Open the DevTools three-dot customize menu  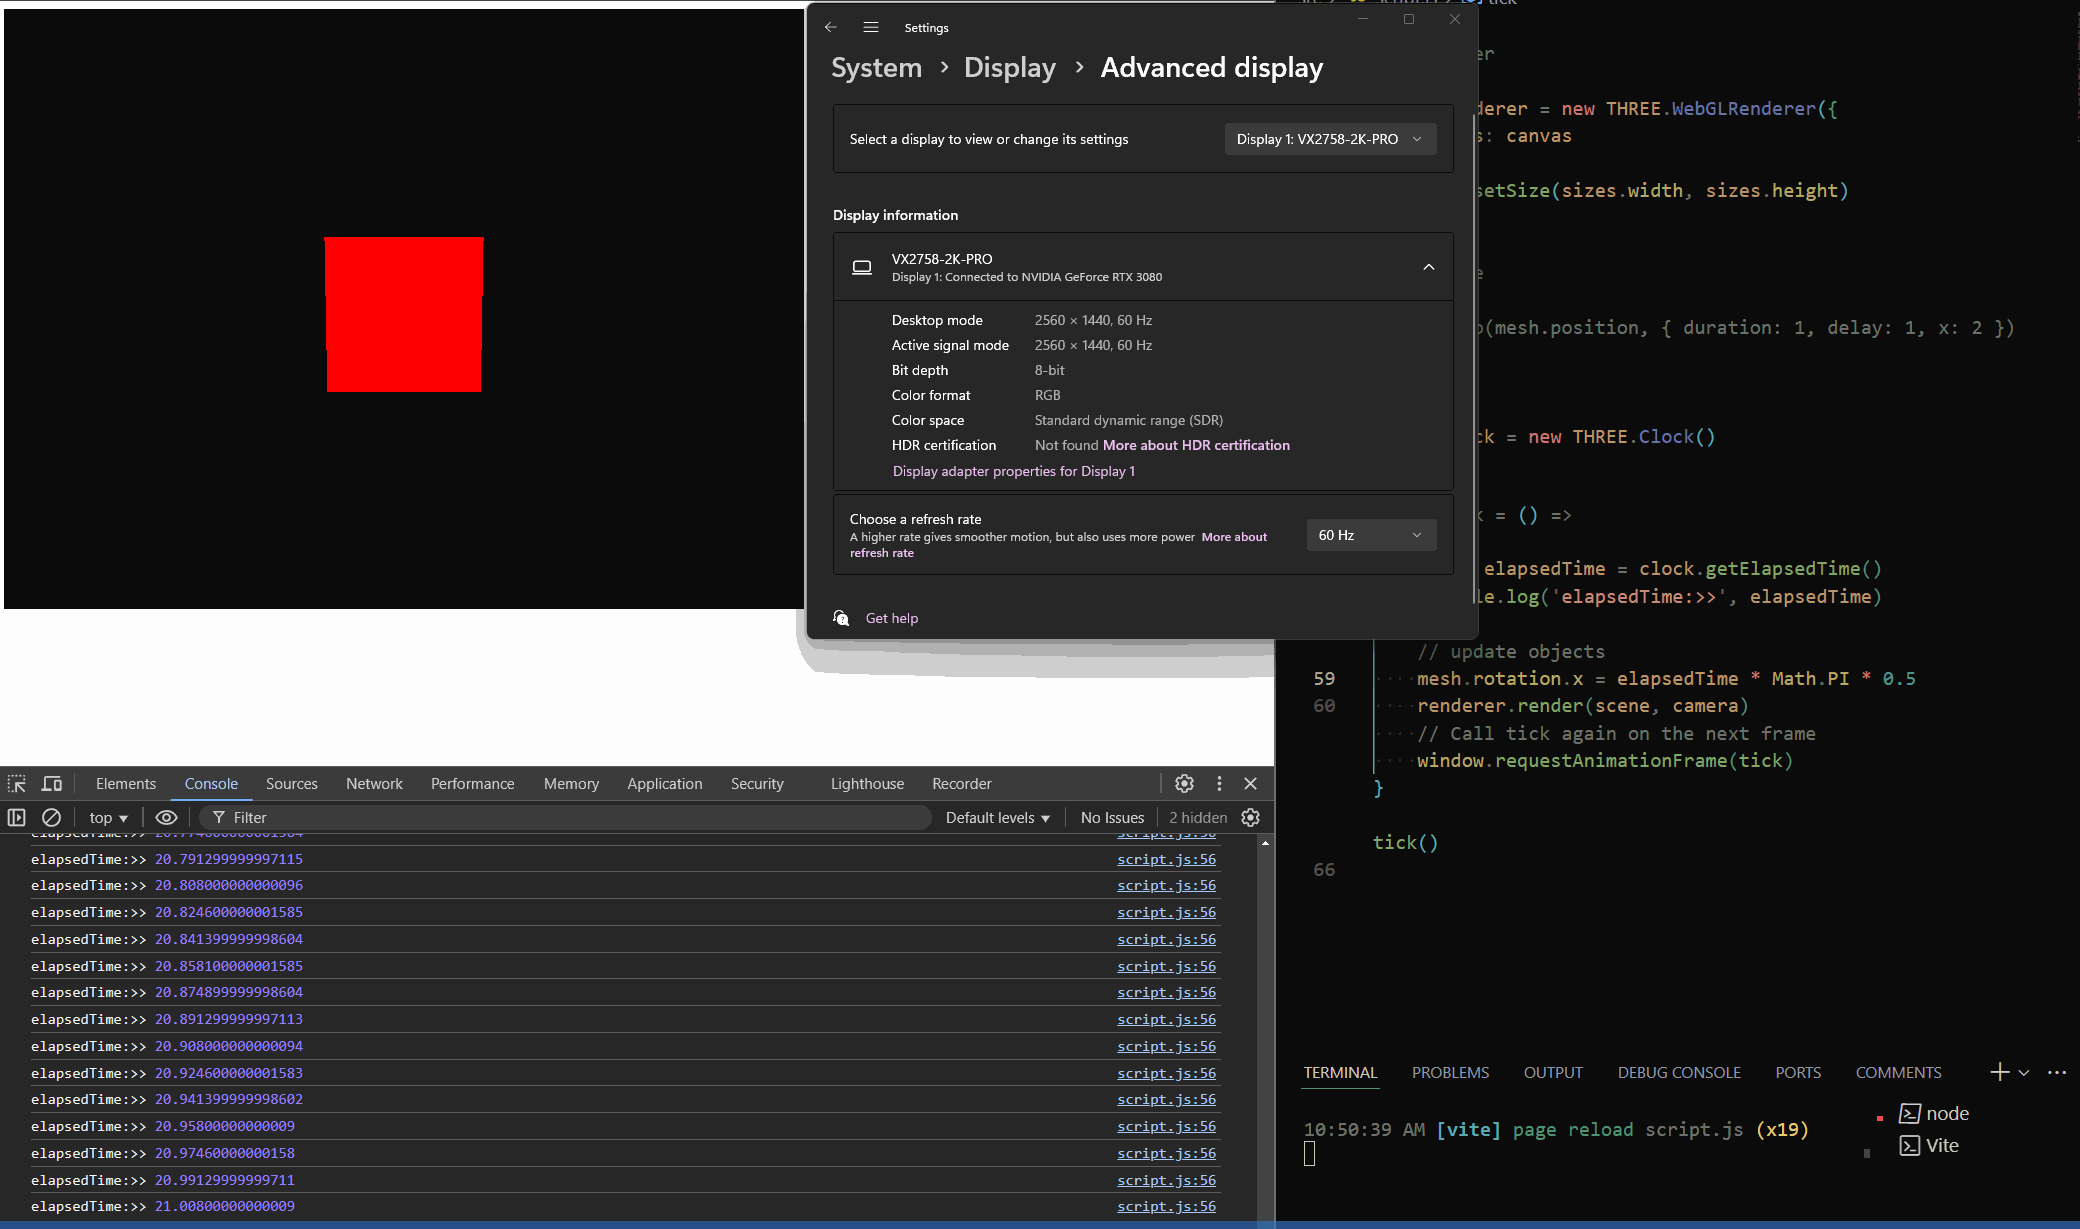point(1218,784)
